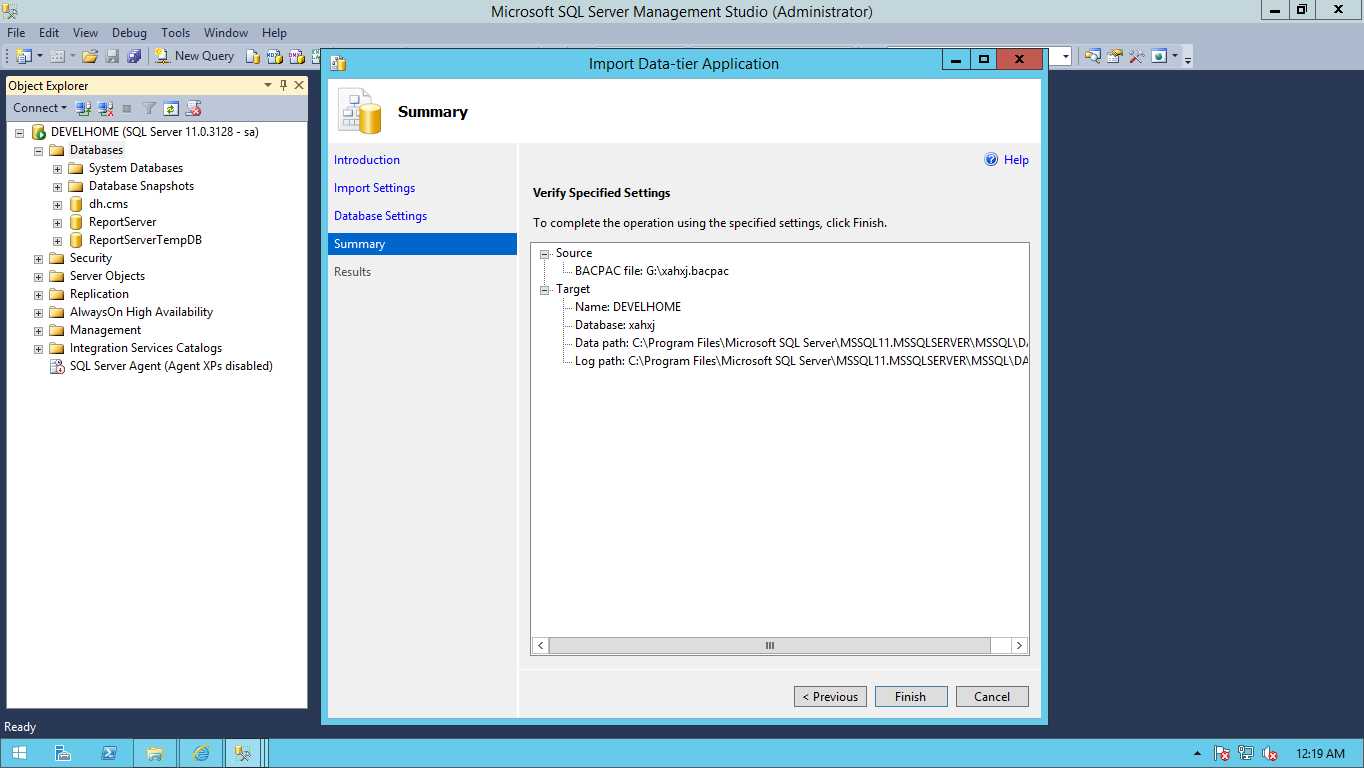Select BACPAC file G:\xahxj.bacpac row
This screenshot has height=768, width=1364.
pos(652,271)
